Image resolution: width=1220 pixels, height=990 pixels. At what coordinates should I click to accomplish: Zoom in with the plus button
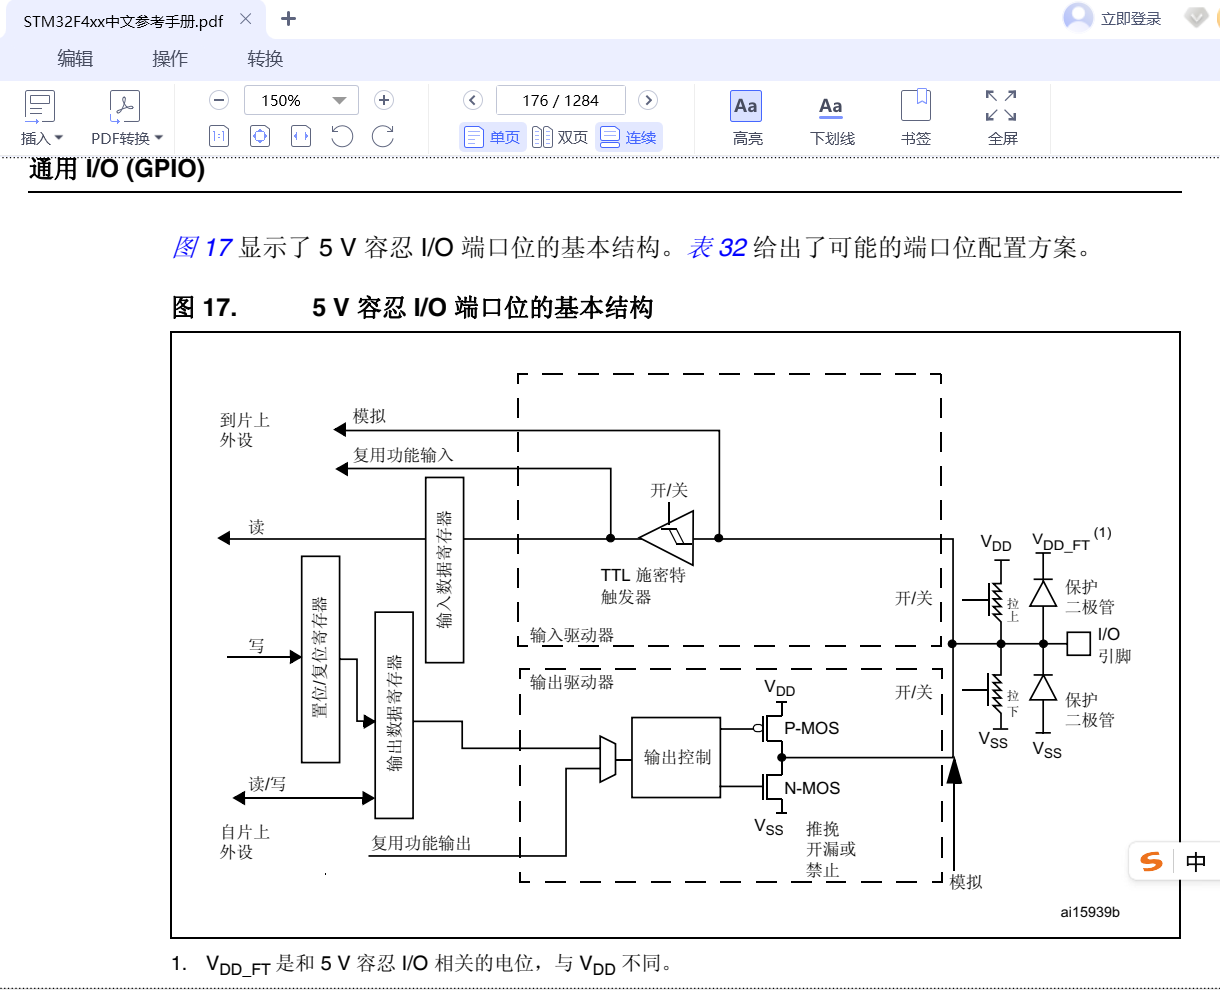pos(383,100)
